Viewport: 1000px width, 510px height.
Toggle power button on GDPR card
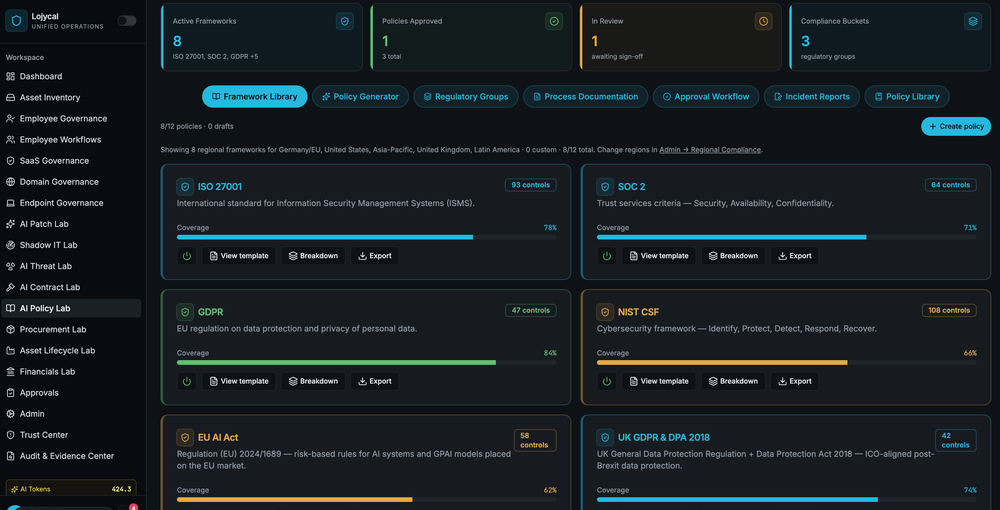[187, 381]
